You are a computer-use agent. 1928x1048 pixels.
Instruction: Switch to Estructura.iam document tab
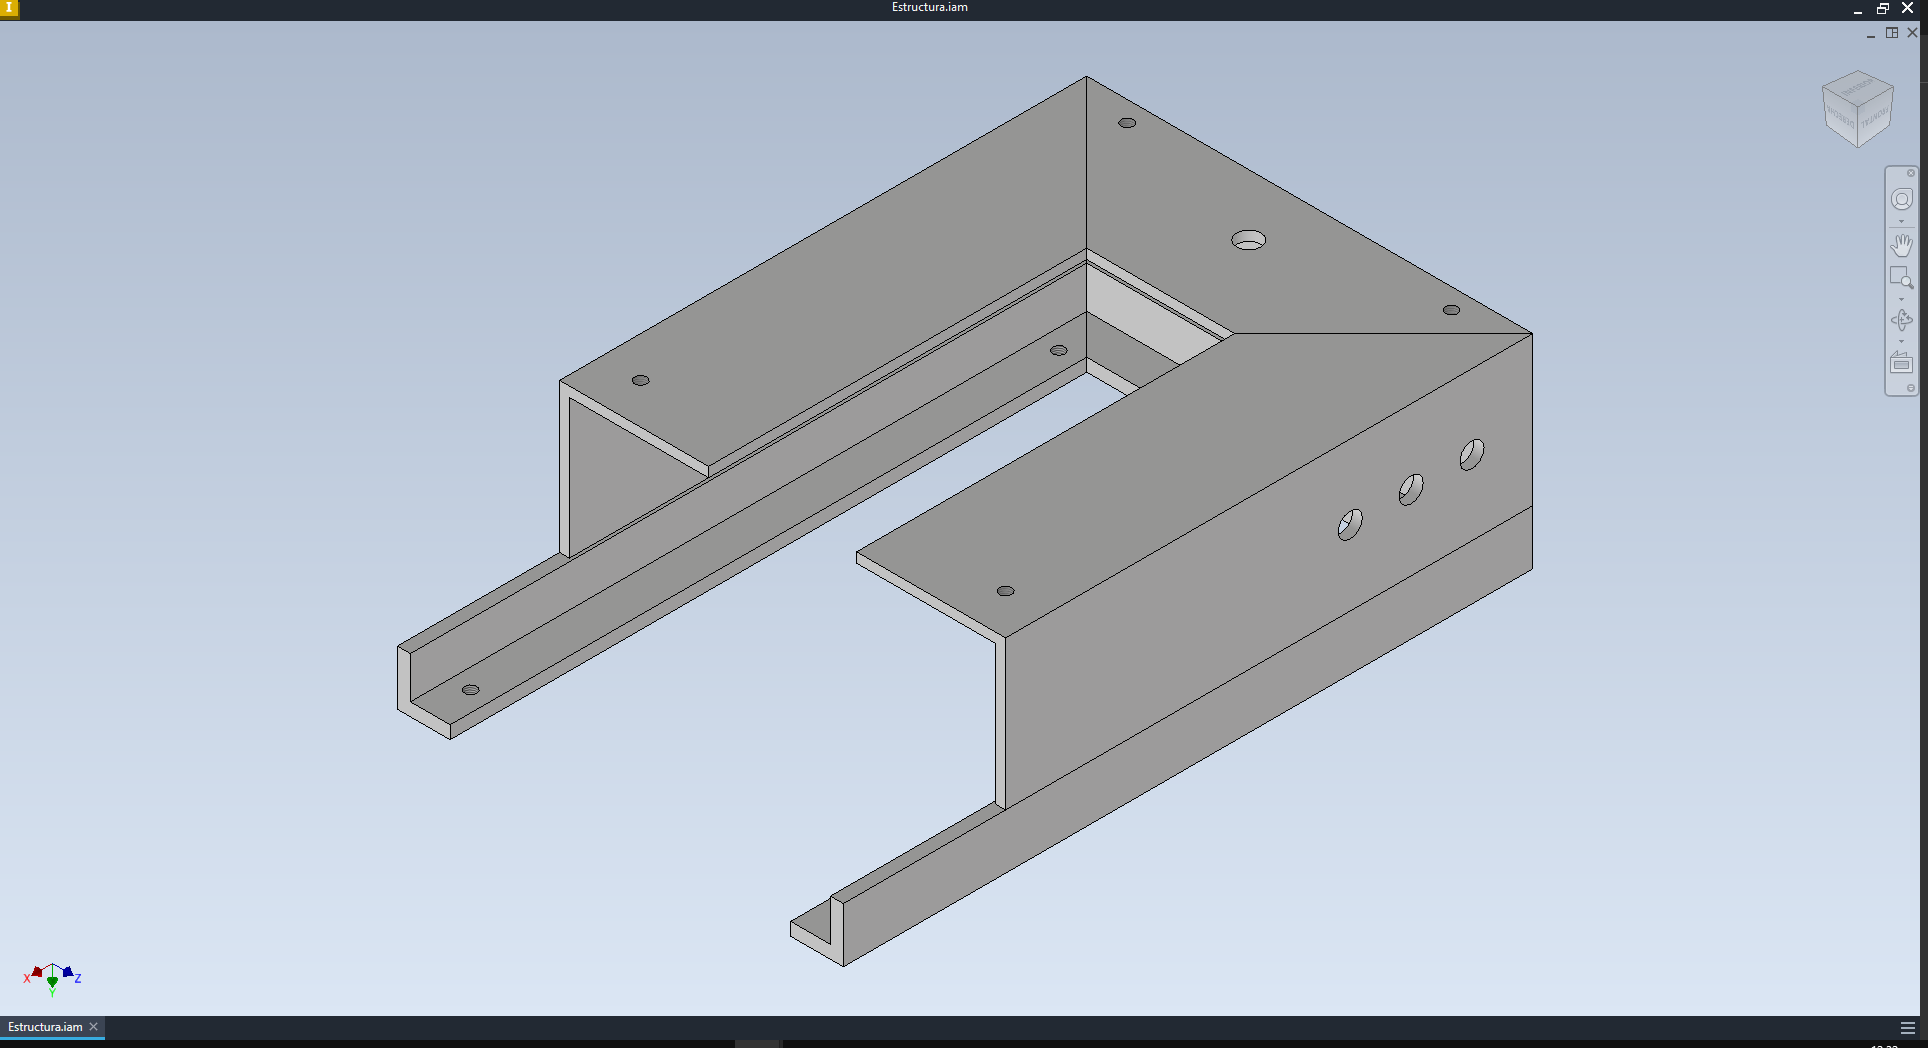click(x=45, y=1027)
